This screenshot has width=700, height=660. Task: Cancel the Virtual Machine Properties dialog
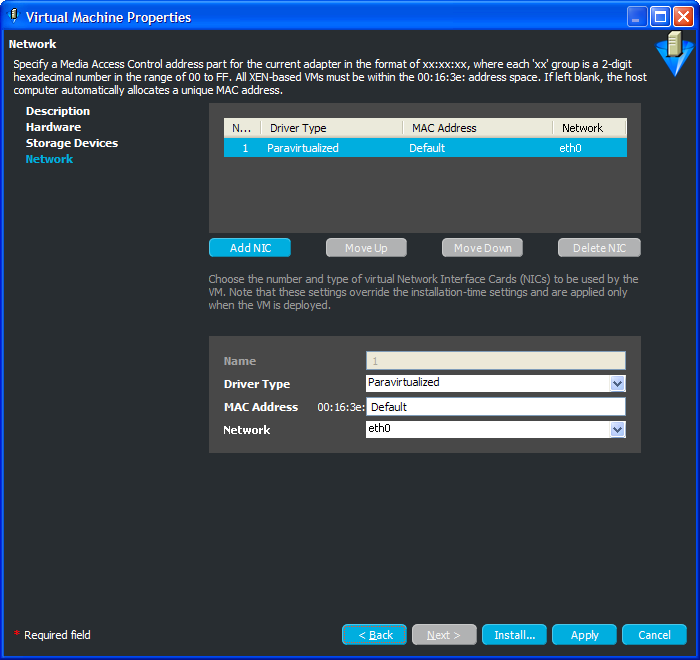(654, 635)
